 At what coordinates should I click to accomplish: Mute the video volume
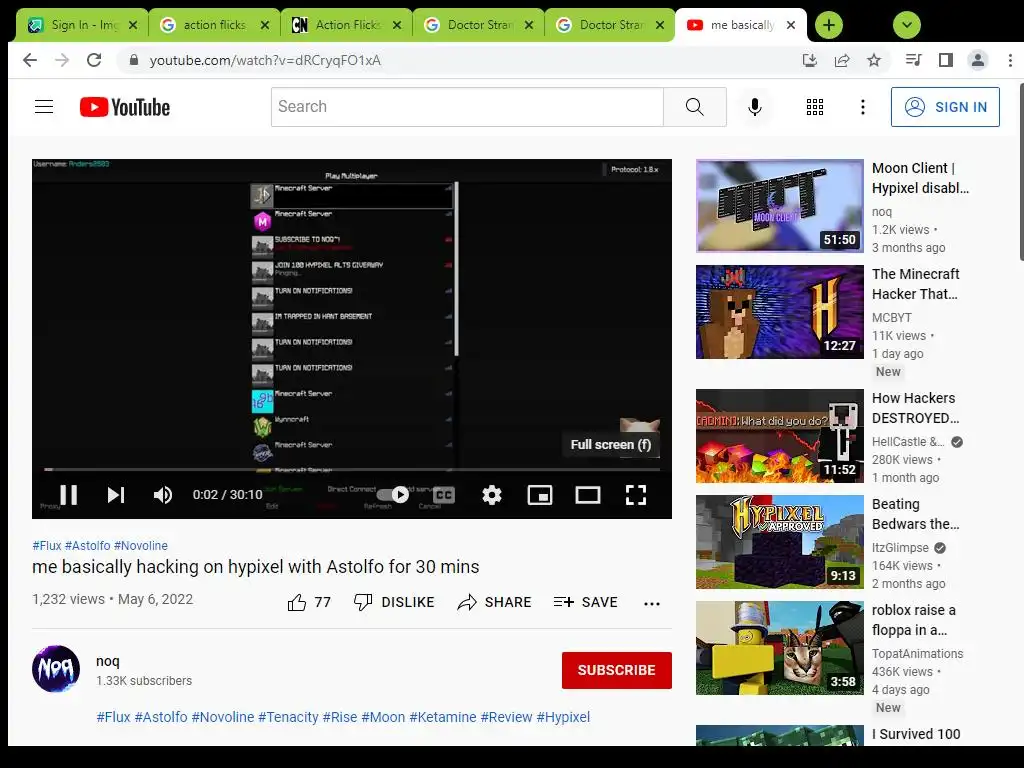pos(163,495)
